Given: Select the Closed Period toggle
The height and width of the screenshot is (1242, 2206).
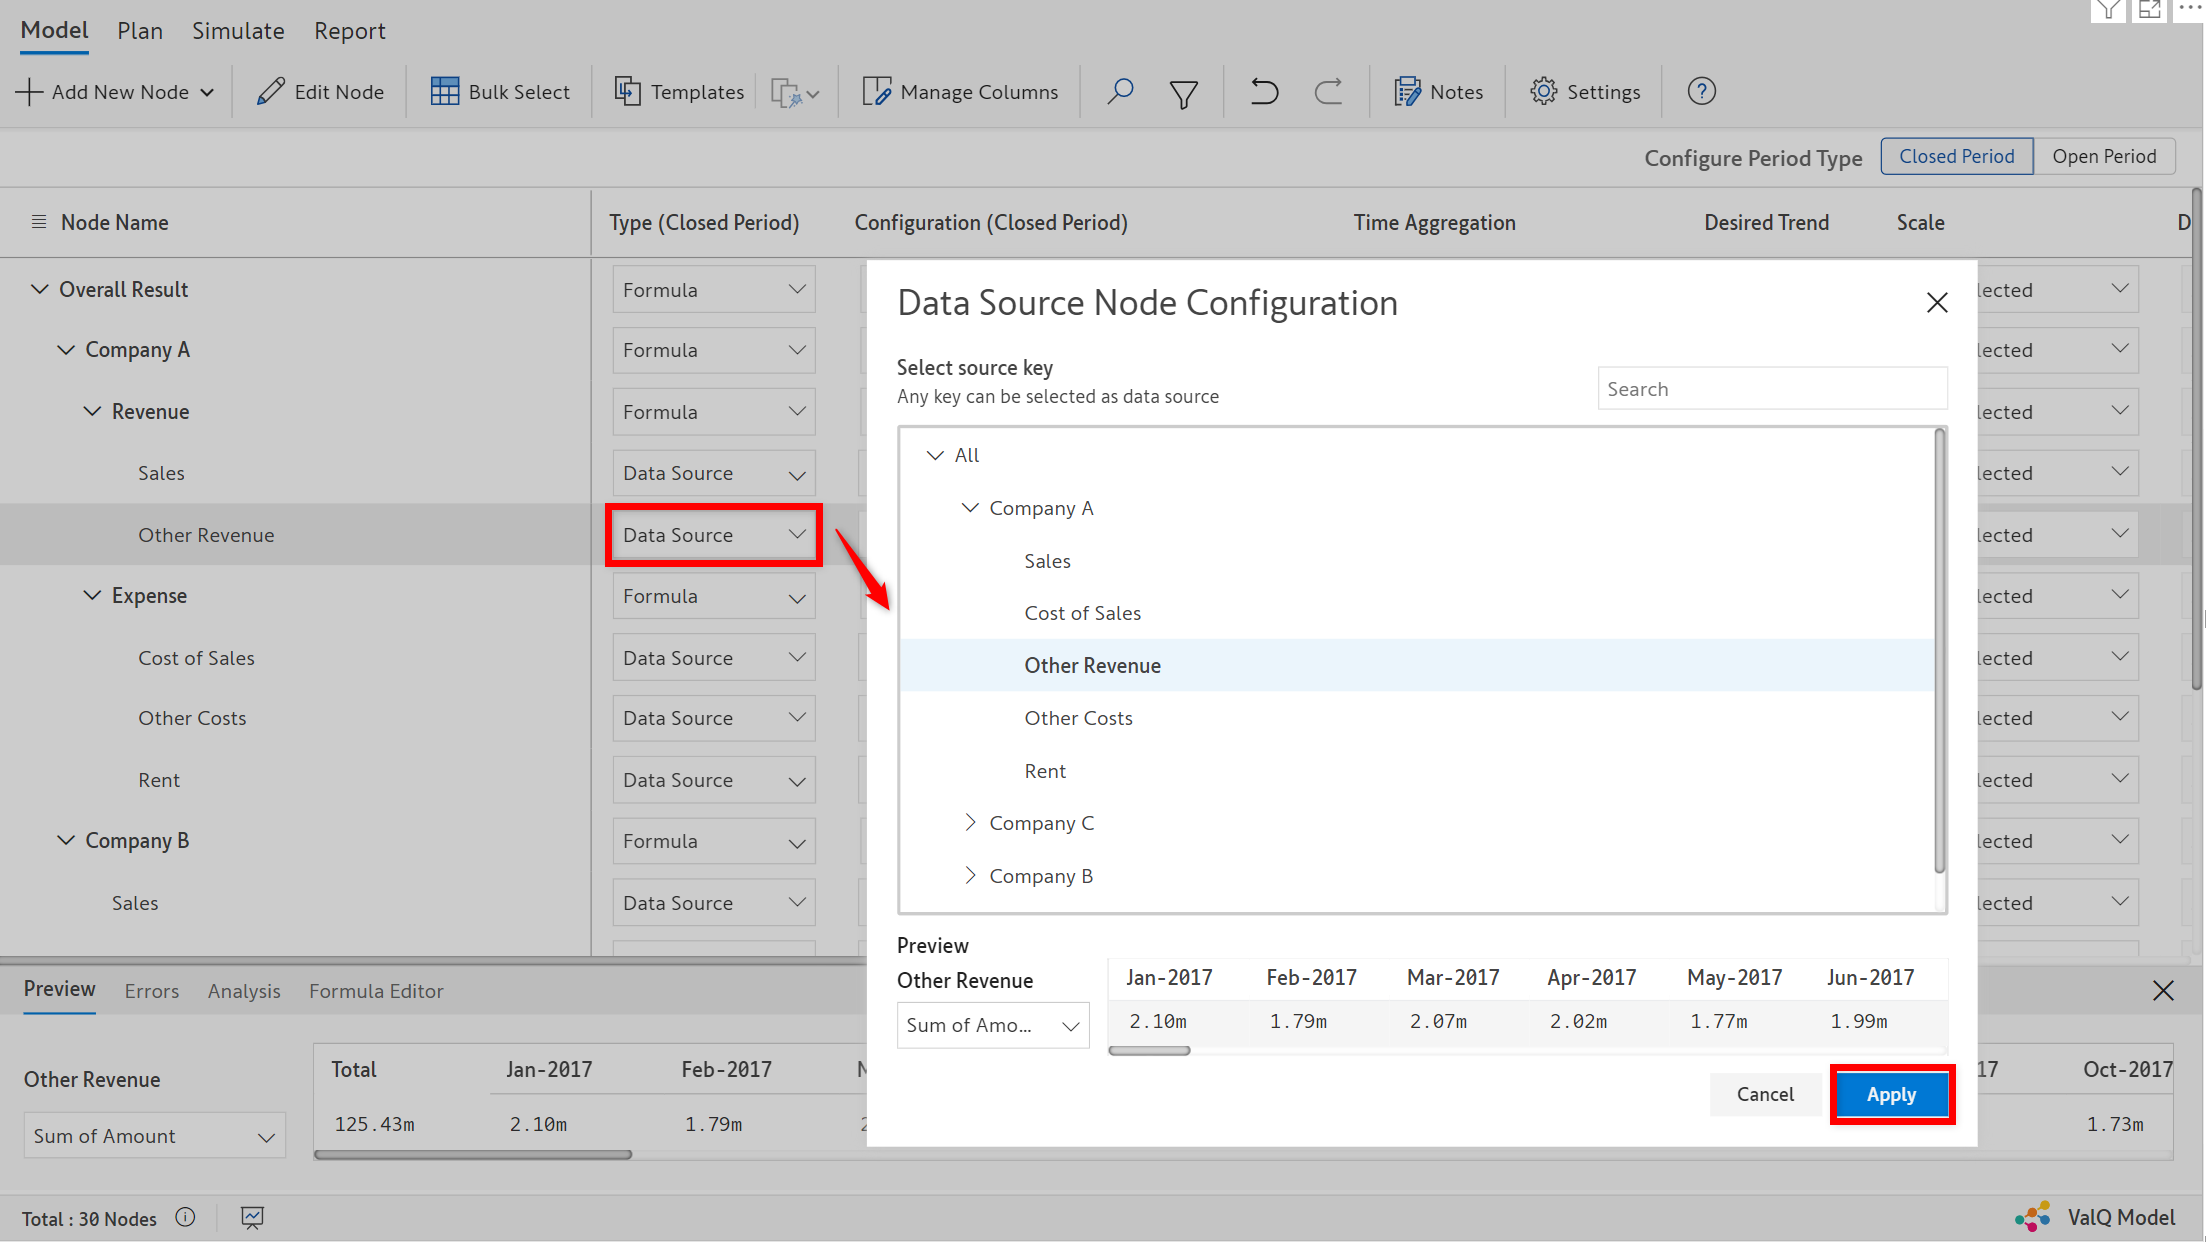Looking at the screenshot, I should tap(1956, 156).
